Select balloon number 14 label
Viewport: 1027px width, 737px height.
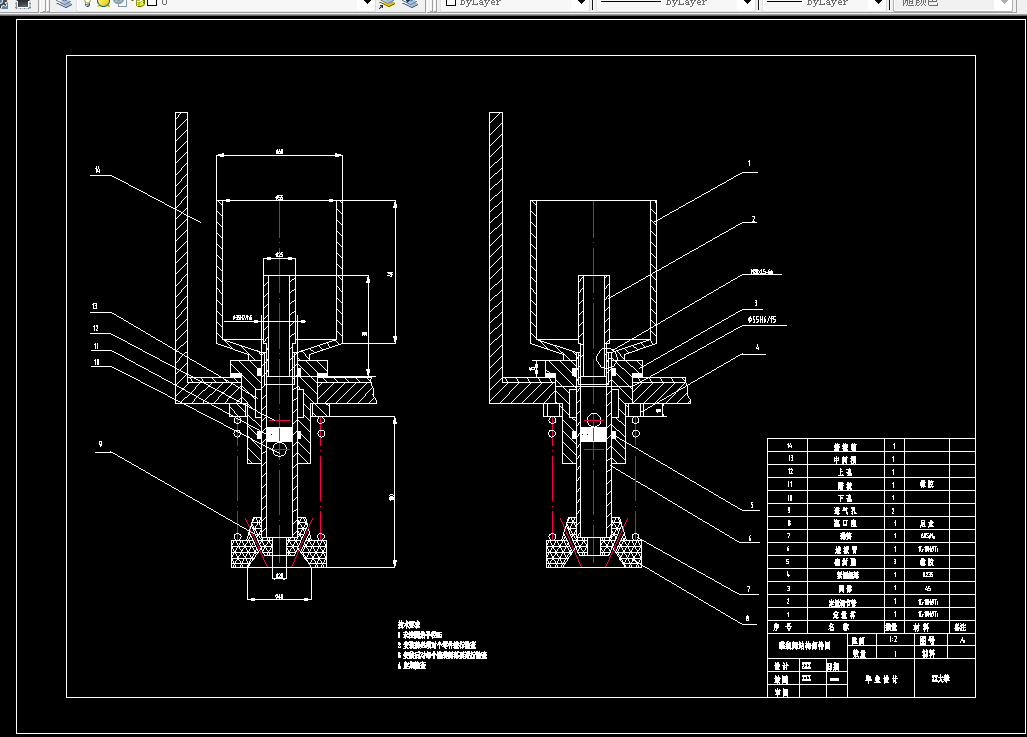(98, 170)
